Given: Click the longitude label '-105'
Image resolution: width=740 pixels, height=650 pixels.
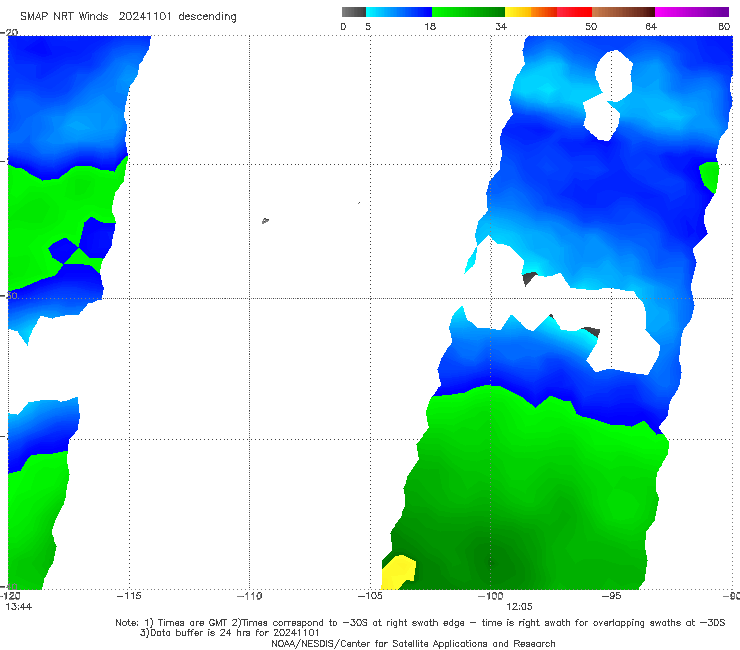Looking at the screenshot, I should point(370,596).
